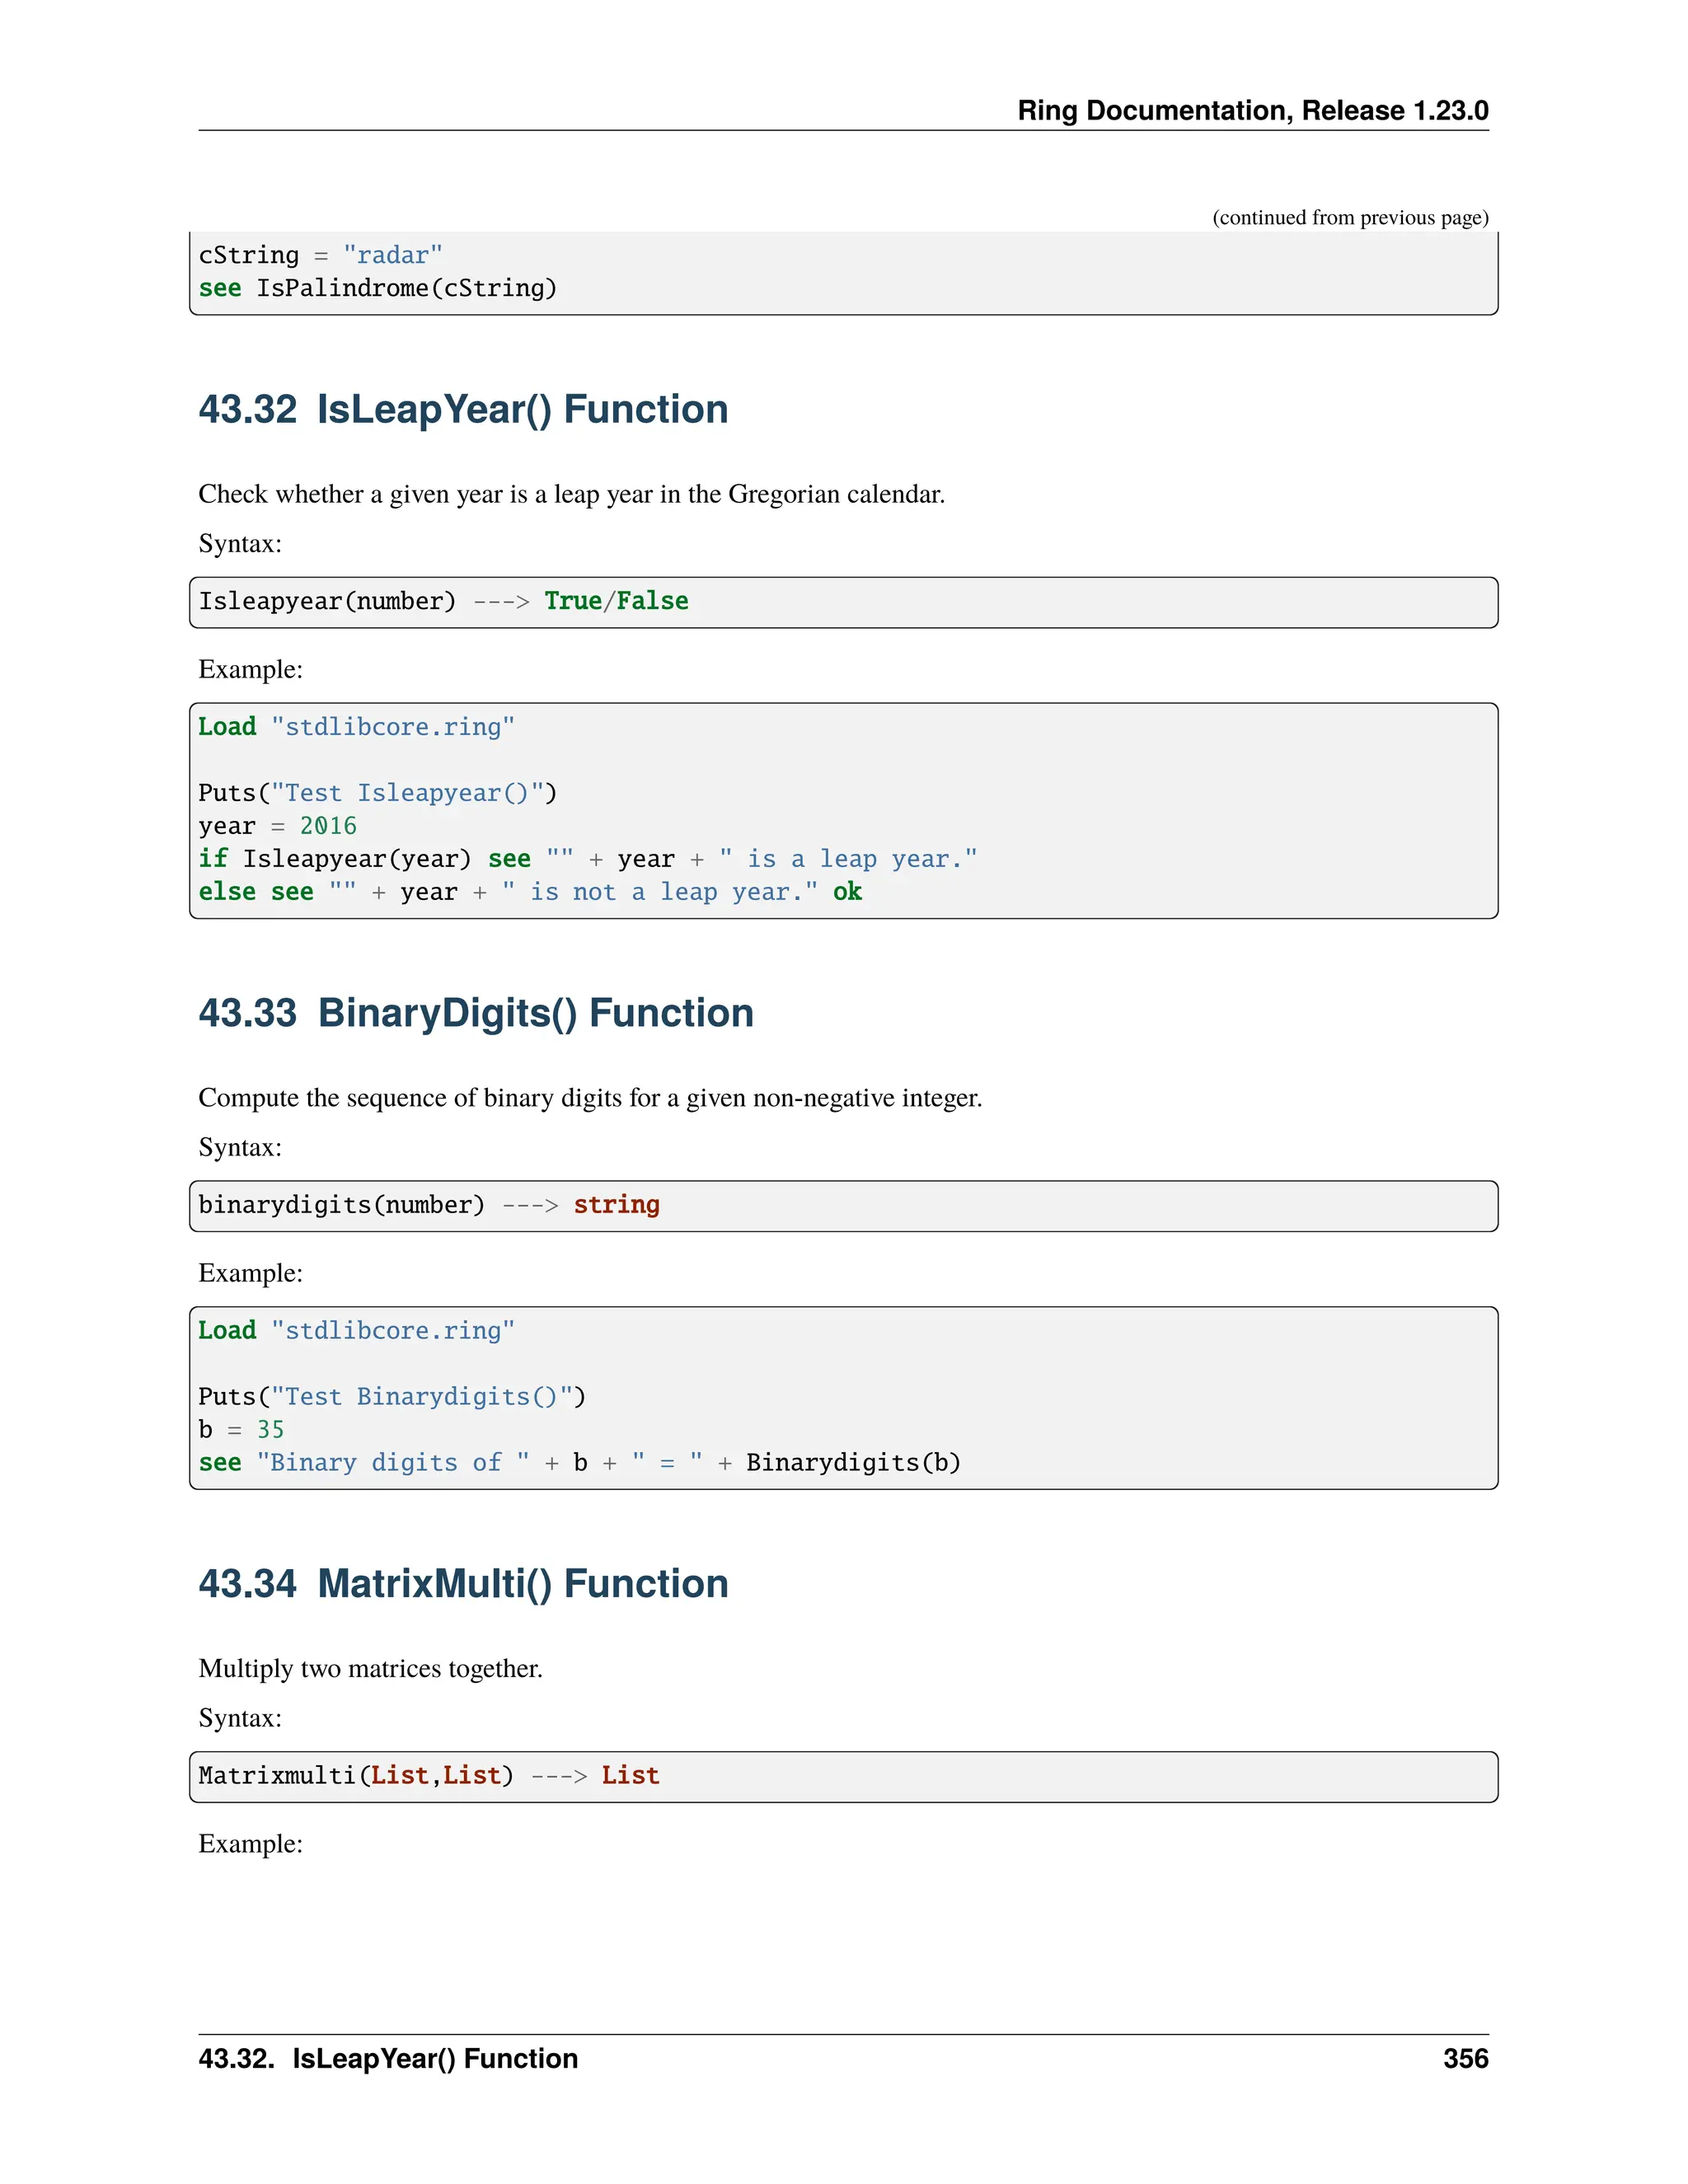Click the Matrixmulti(List,List) syntax code line
This screenshot has width=1688, height=2184.
coord(428,1776)
